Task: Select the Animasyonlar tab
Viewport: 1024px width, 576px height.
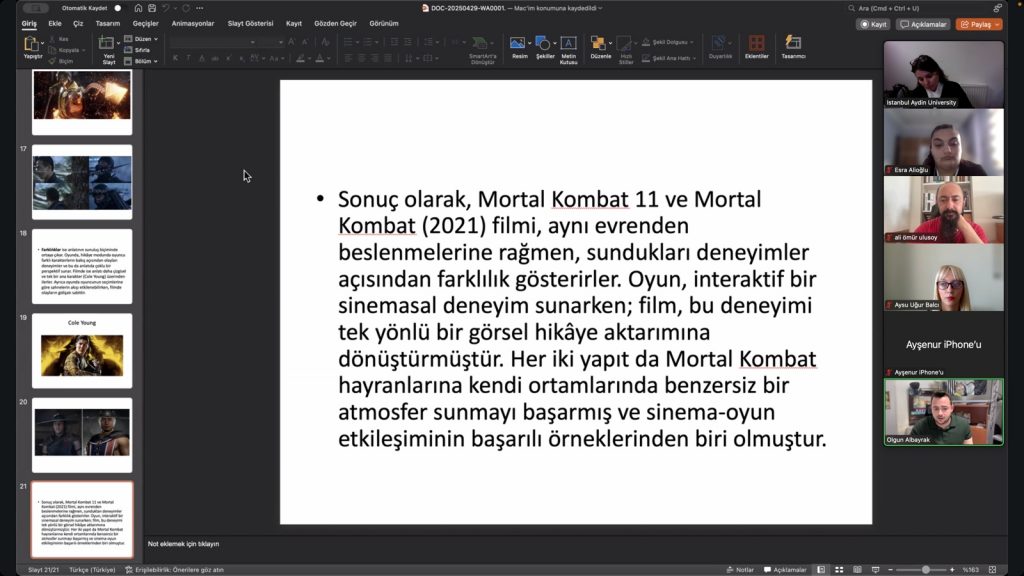Action: (193, 24)
